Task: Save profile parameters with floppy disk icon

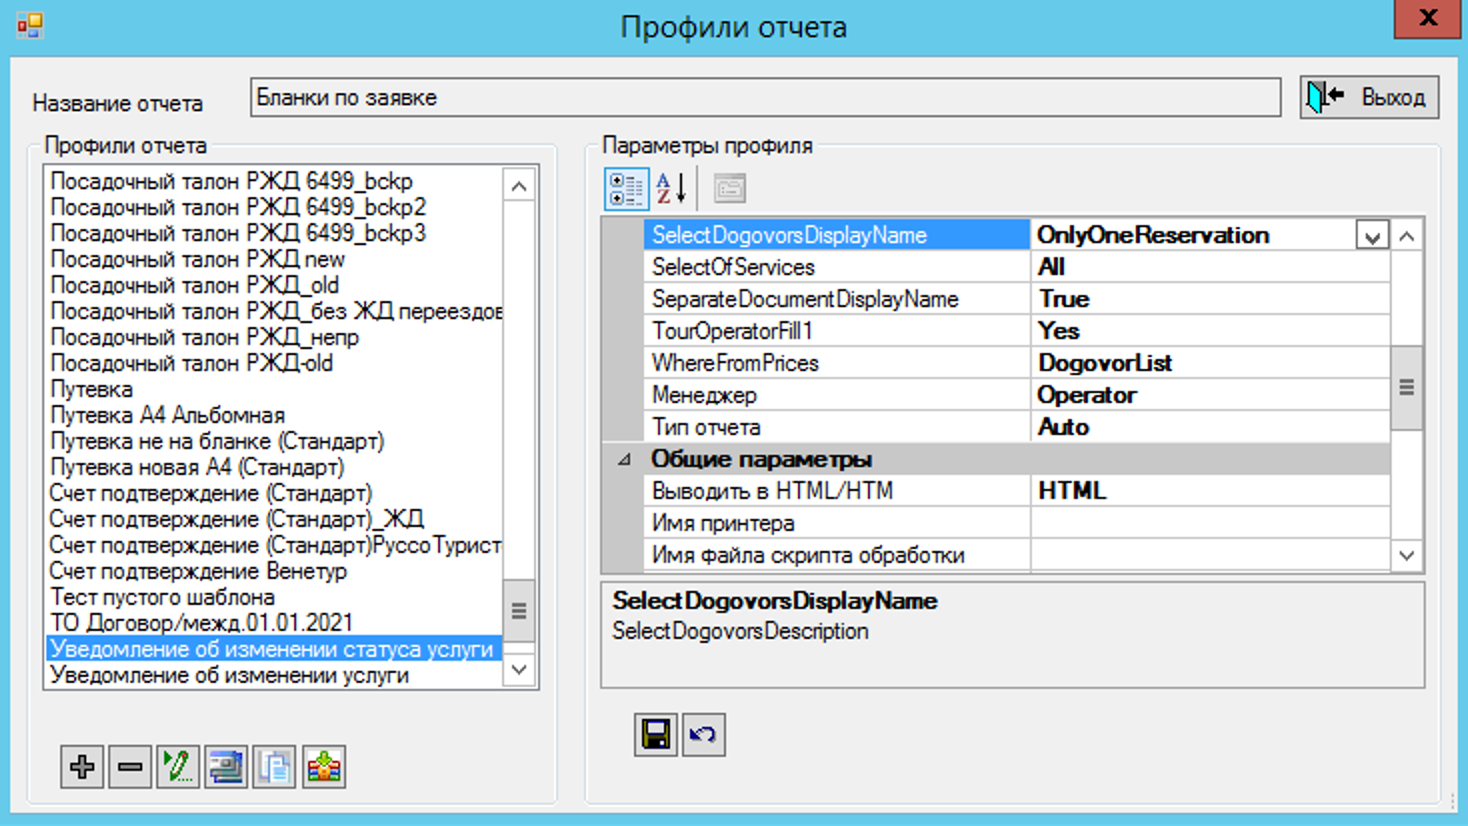Action: [656, 735]
